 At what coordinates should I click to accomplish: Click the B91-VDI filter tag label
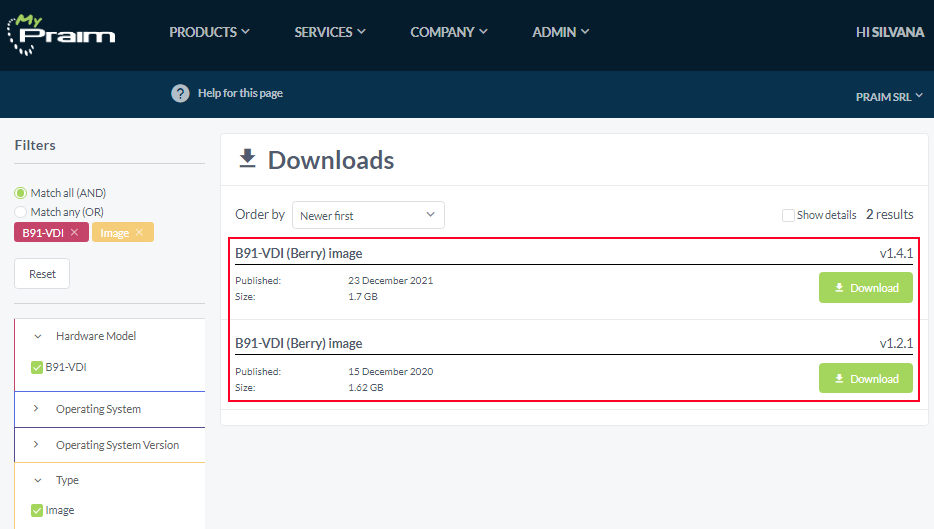43,233
